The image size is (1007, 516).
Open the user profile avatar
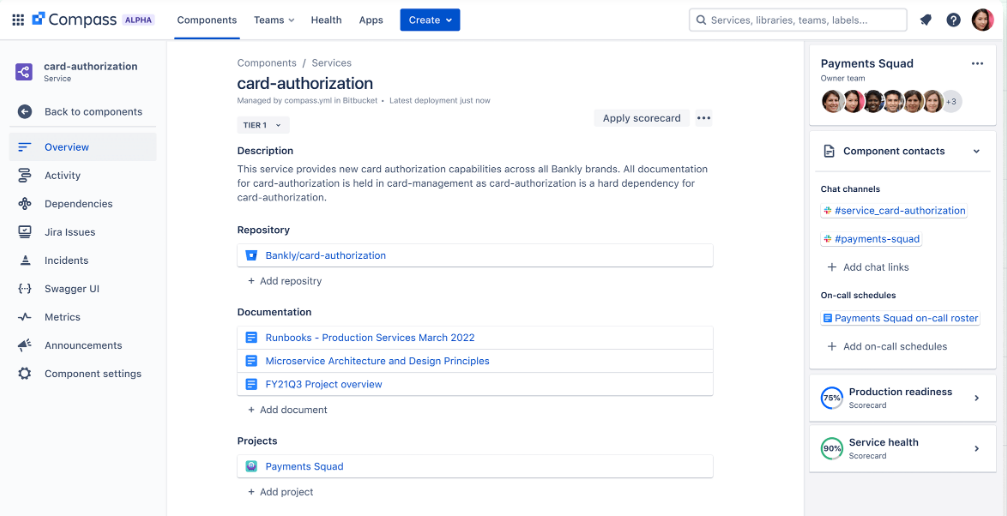coord(982,20)
